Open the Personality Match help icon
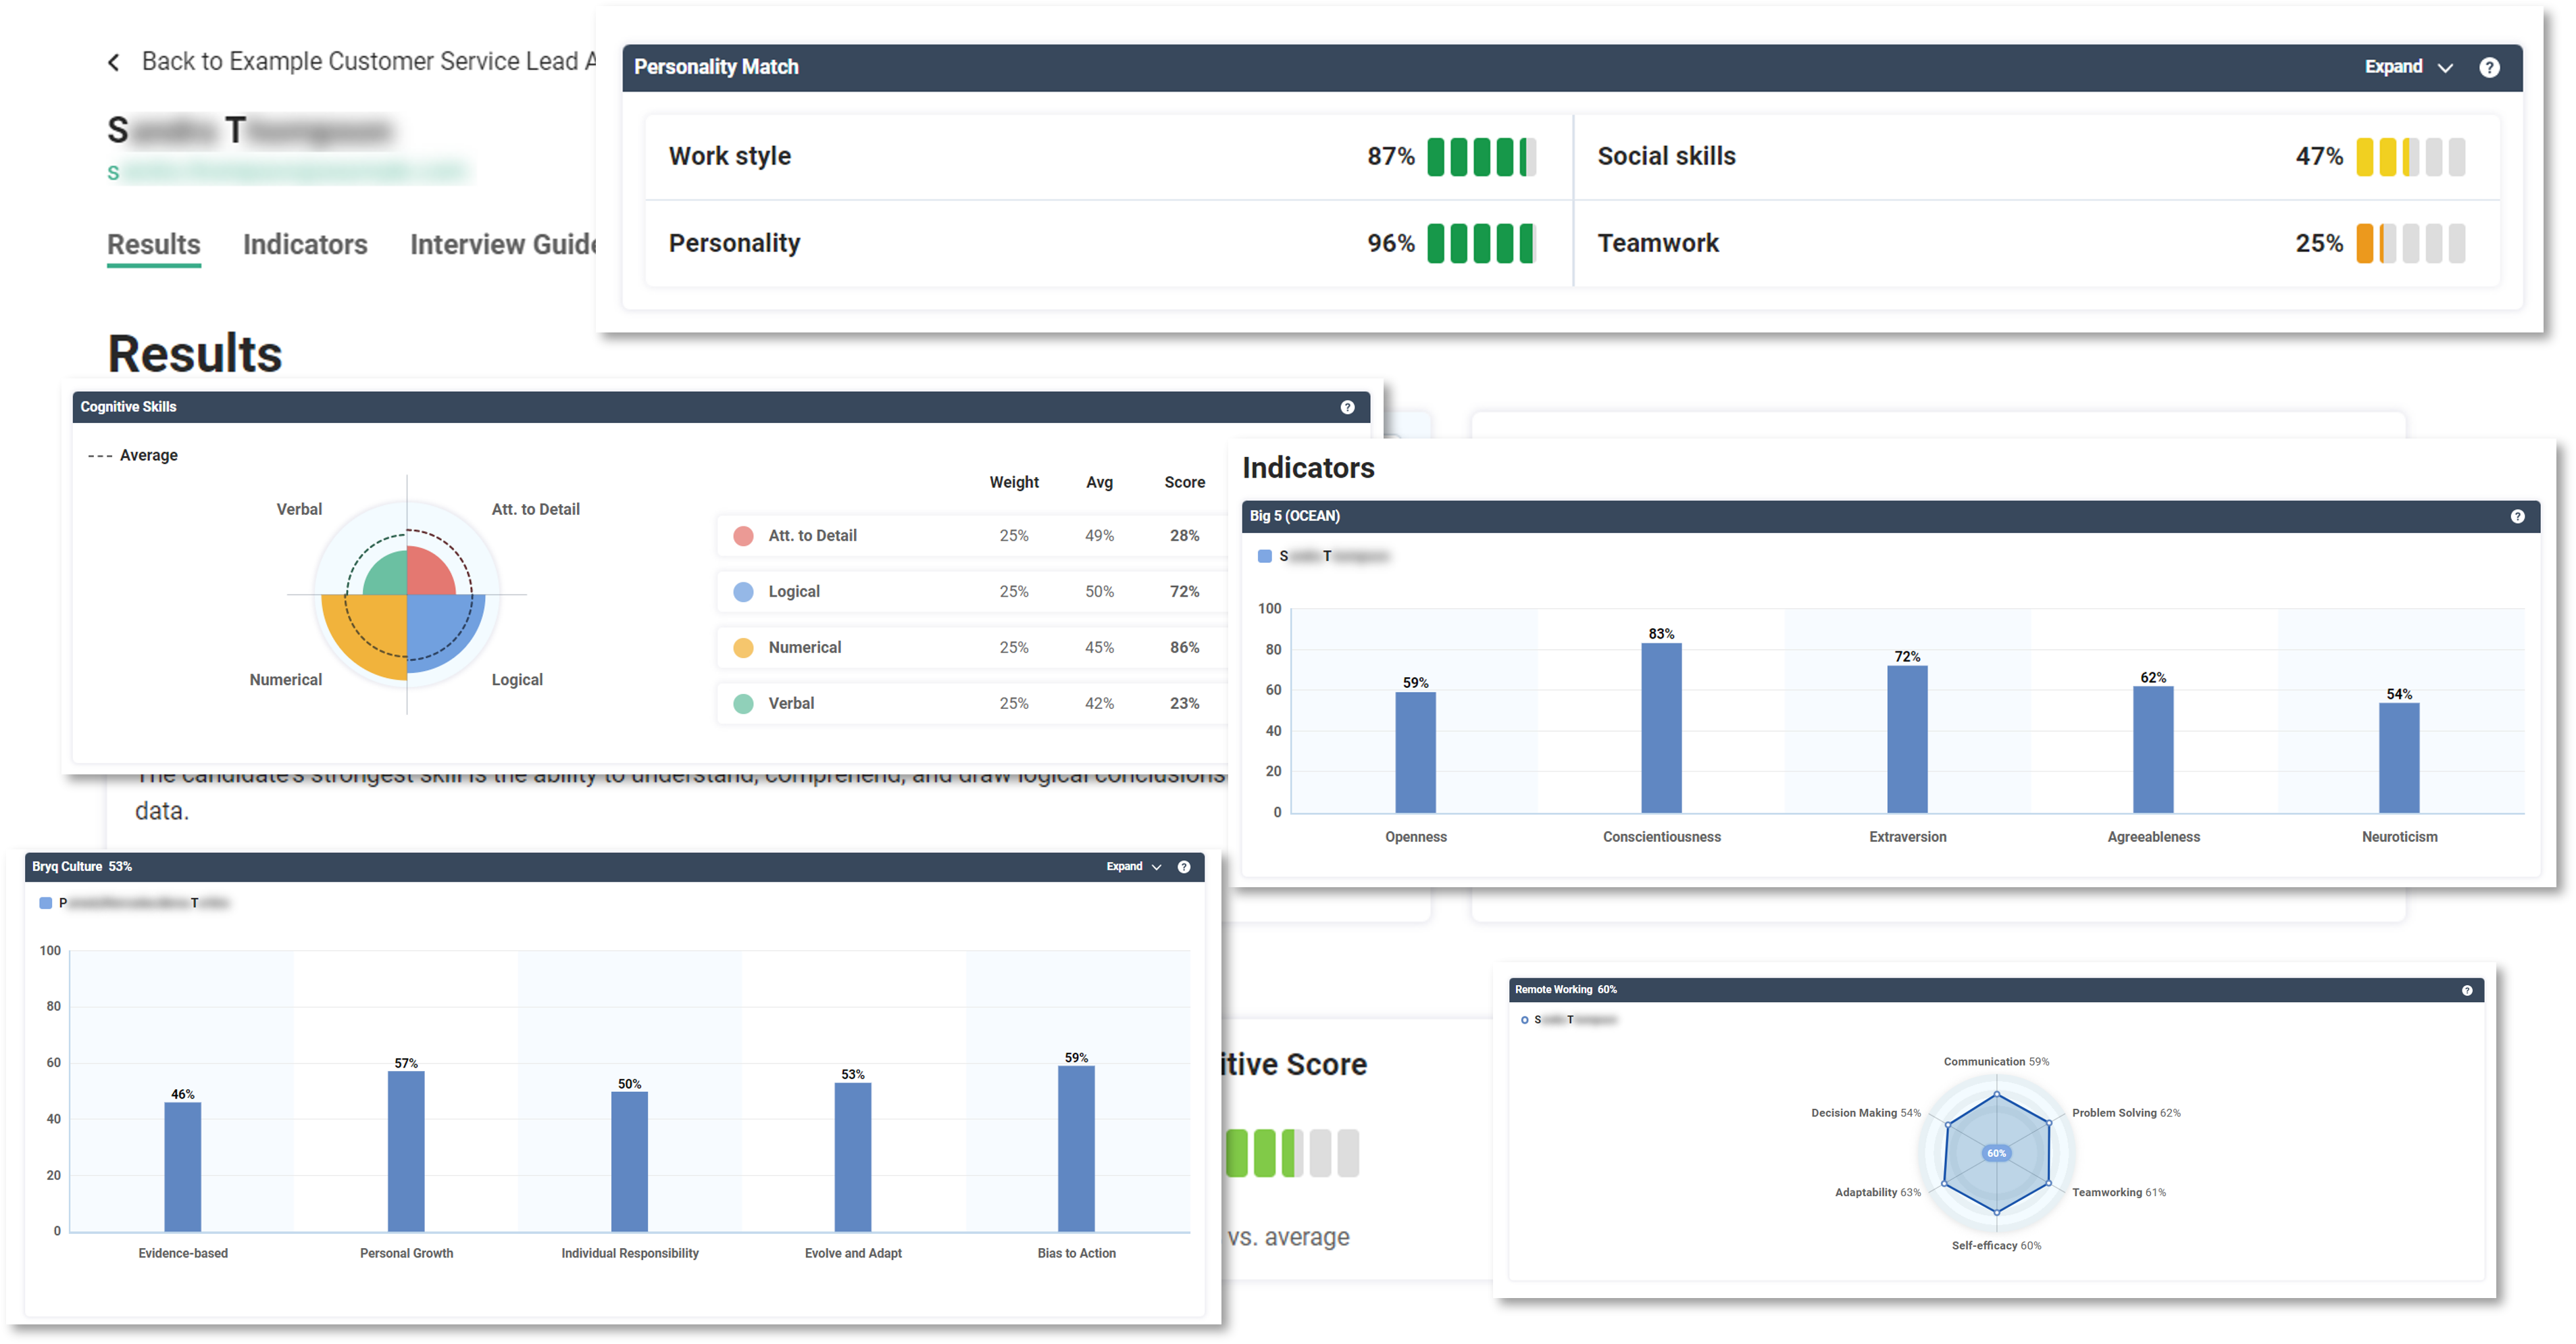Viewport: 2576px width, 1344px height. tap(2489, 67)
